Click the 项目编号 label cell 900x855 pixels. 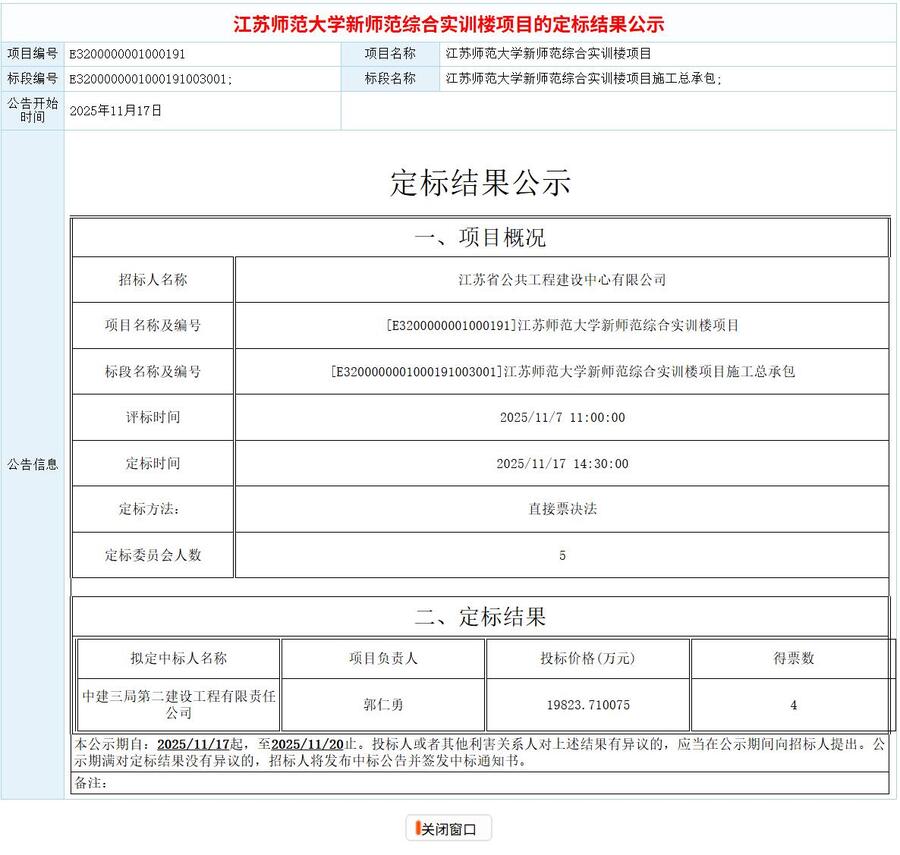[32, 55]
